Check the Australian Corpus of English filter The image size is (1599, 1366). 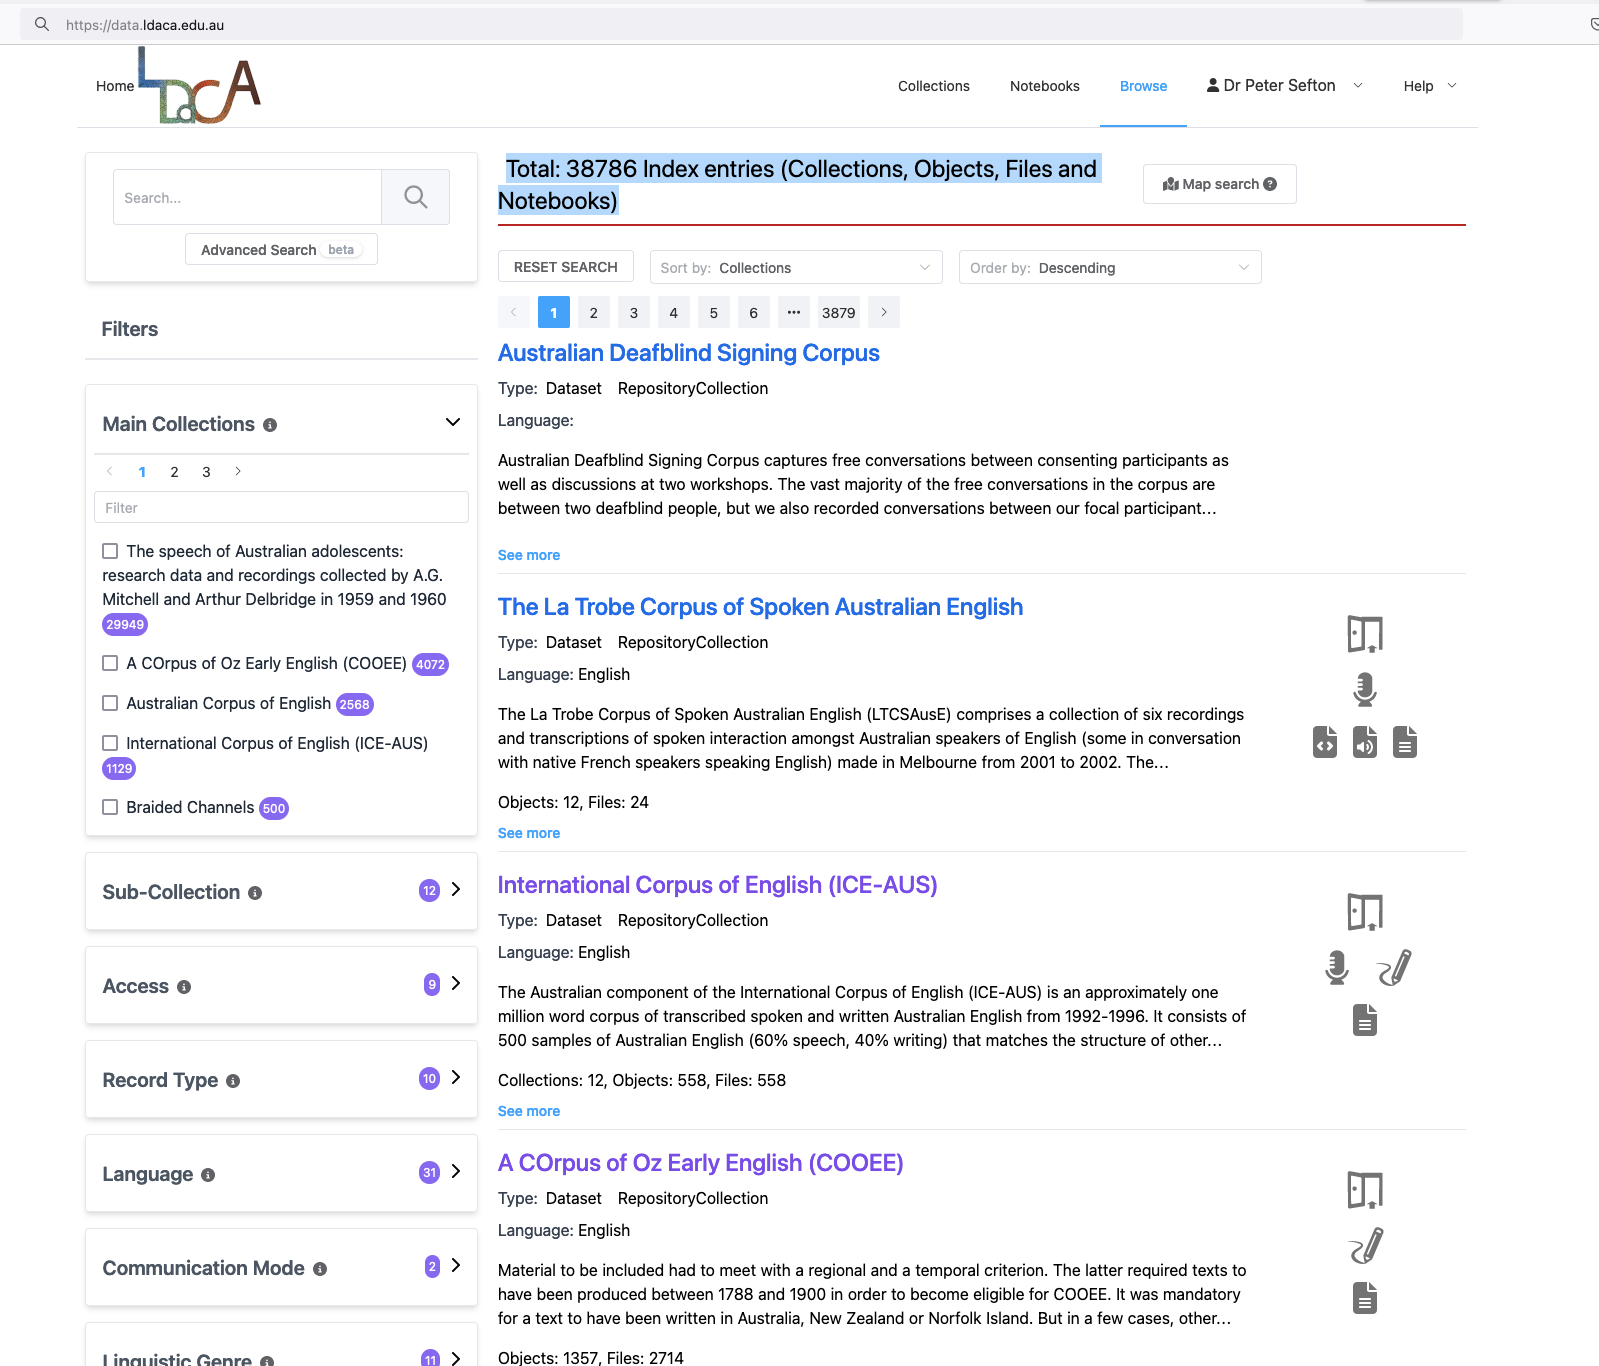pos(110,703)
